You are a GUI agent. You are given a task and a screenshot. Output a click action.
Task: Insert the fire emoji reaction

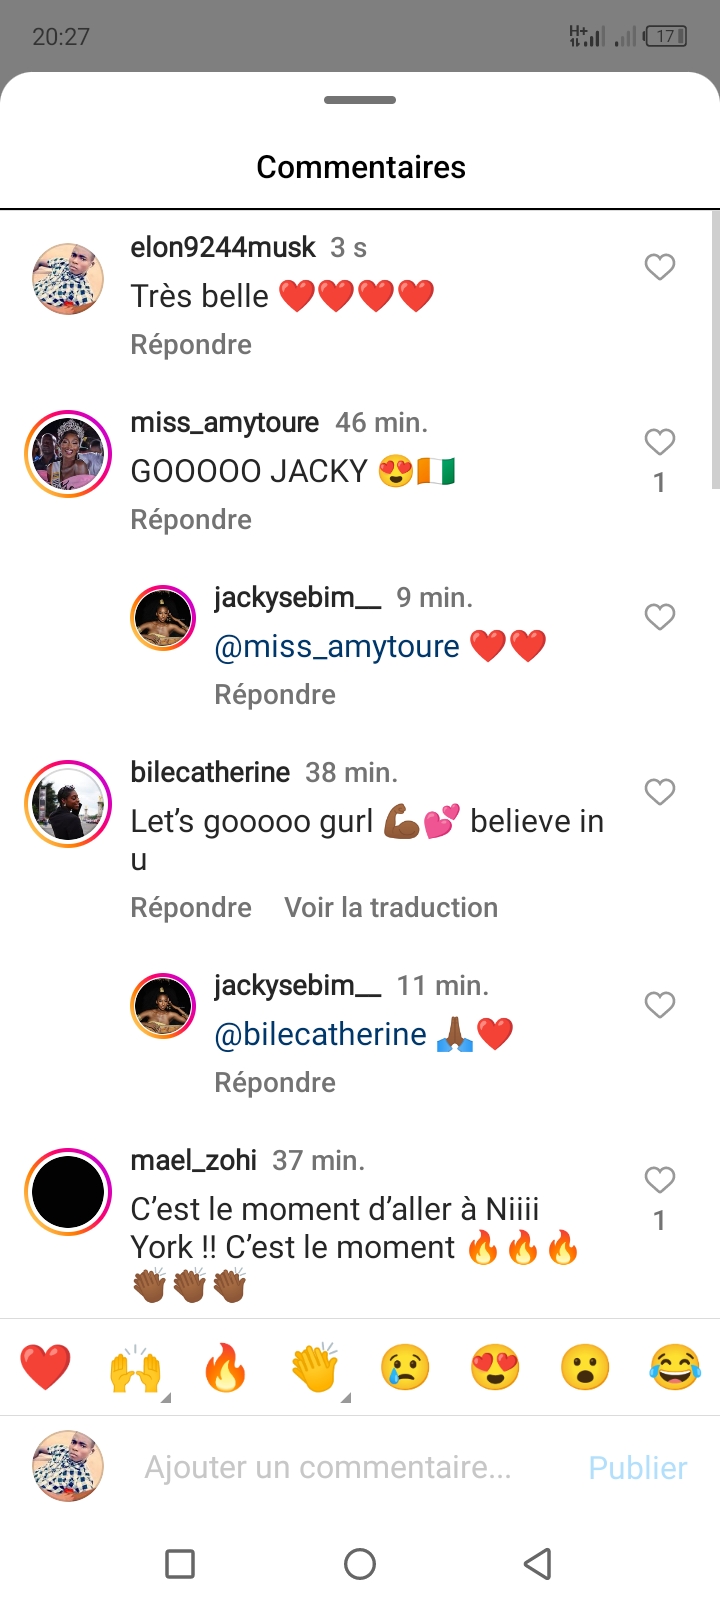click(x=225, y=1367)
